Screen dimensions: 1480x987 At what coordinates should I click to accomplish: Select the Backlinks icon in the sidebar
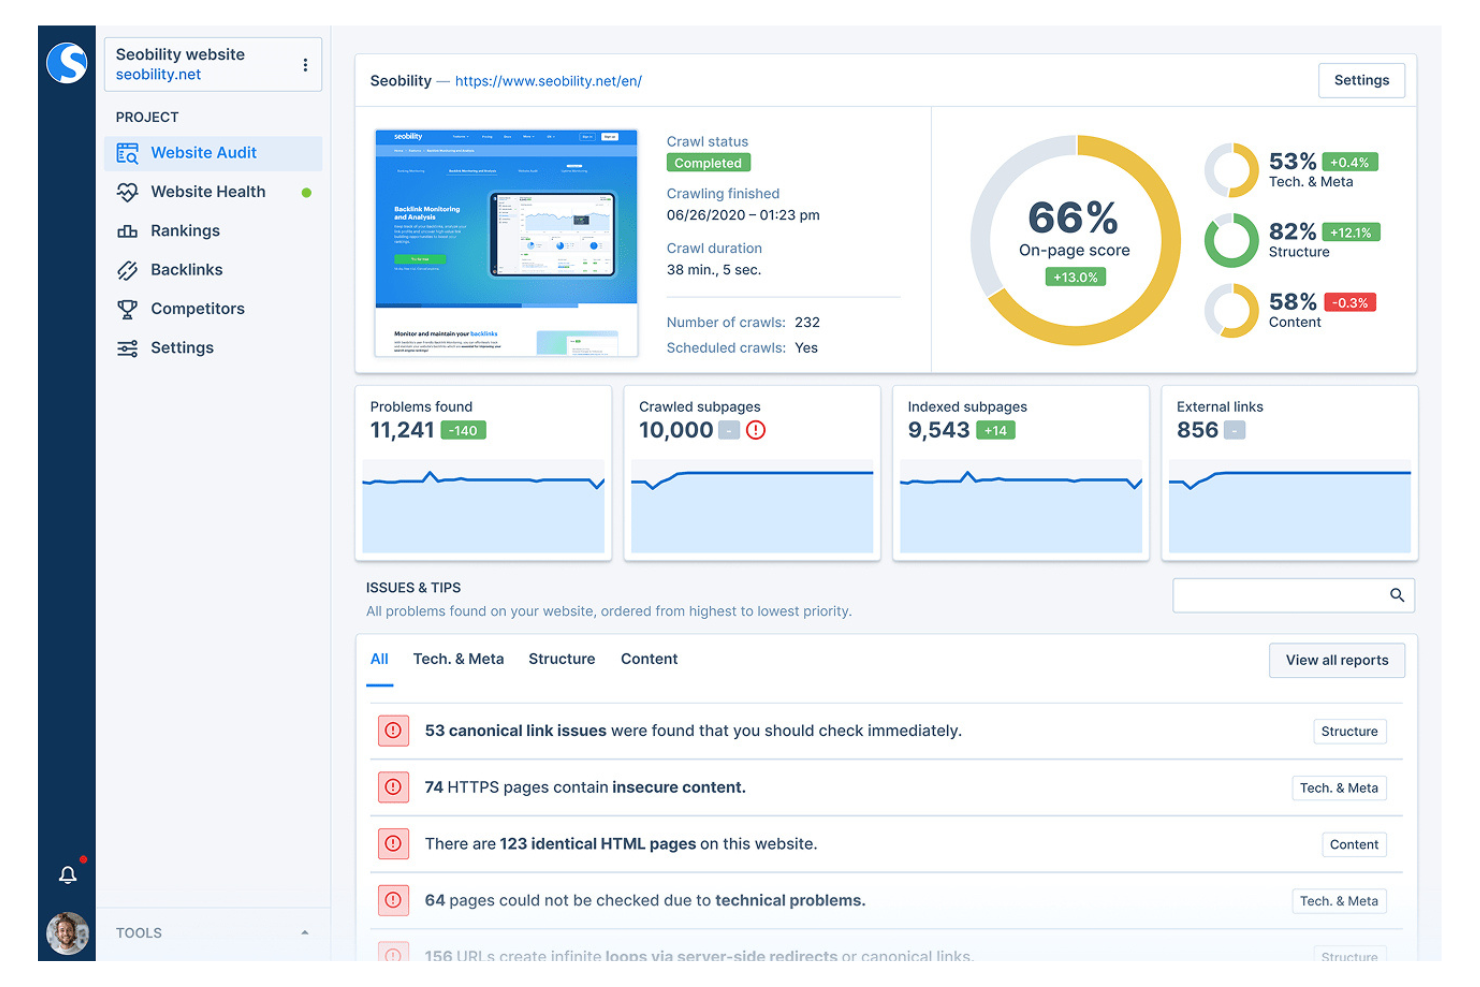tap(127, 269)
